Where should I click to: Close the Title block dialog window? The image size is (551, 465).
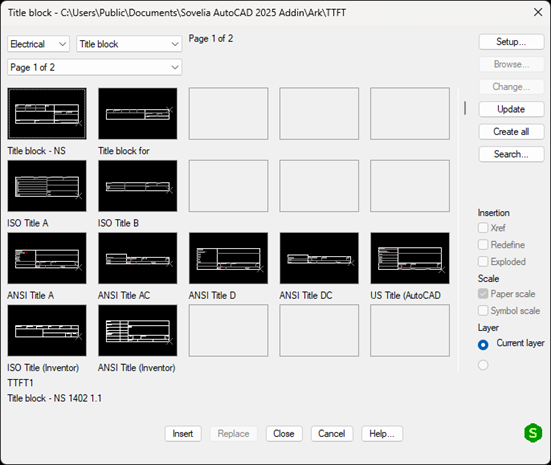[538, 12]
